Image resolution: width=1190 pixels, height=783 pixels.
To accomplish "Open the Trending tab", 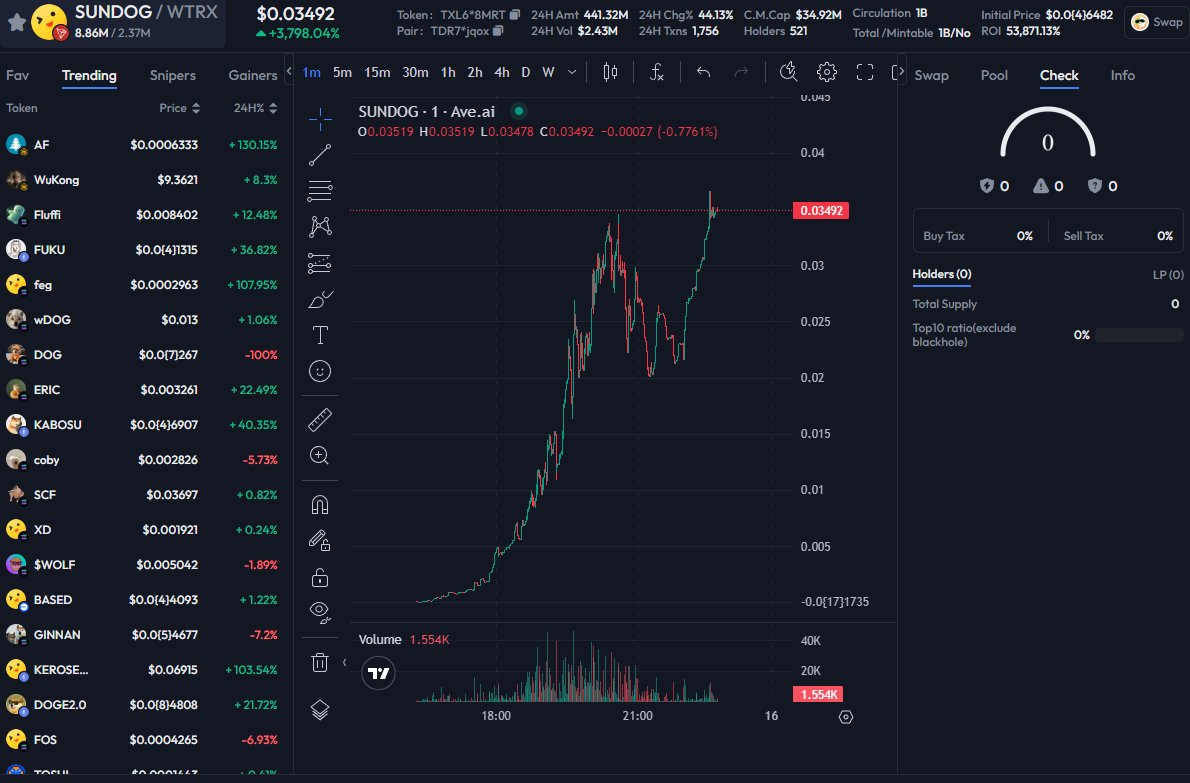I will click(89, 75).
